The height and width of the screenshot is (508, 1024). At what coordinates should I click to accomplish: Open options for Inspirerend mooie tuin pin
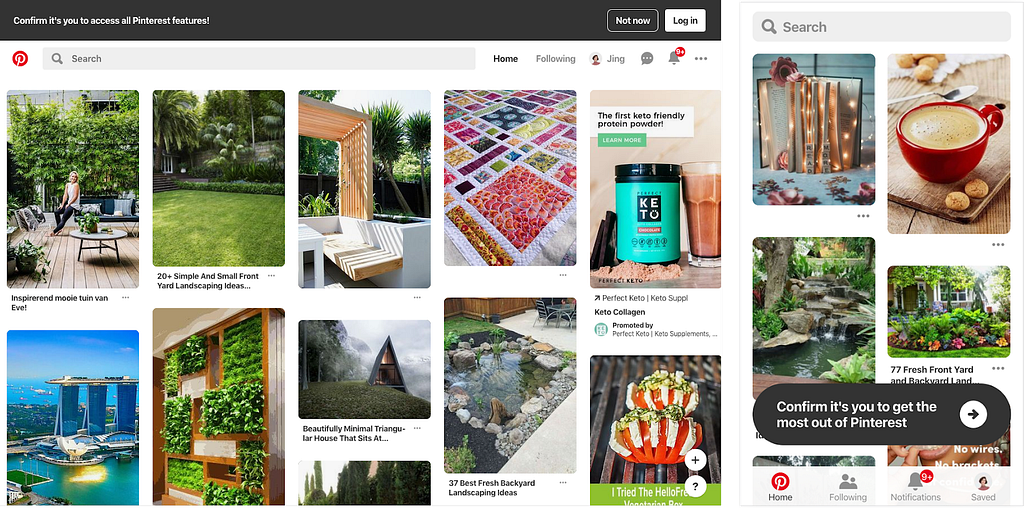coord(125,298)
